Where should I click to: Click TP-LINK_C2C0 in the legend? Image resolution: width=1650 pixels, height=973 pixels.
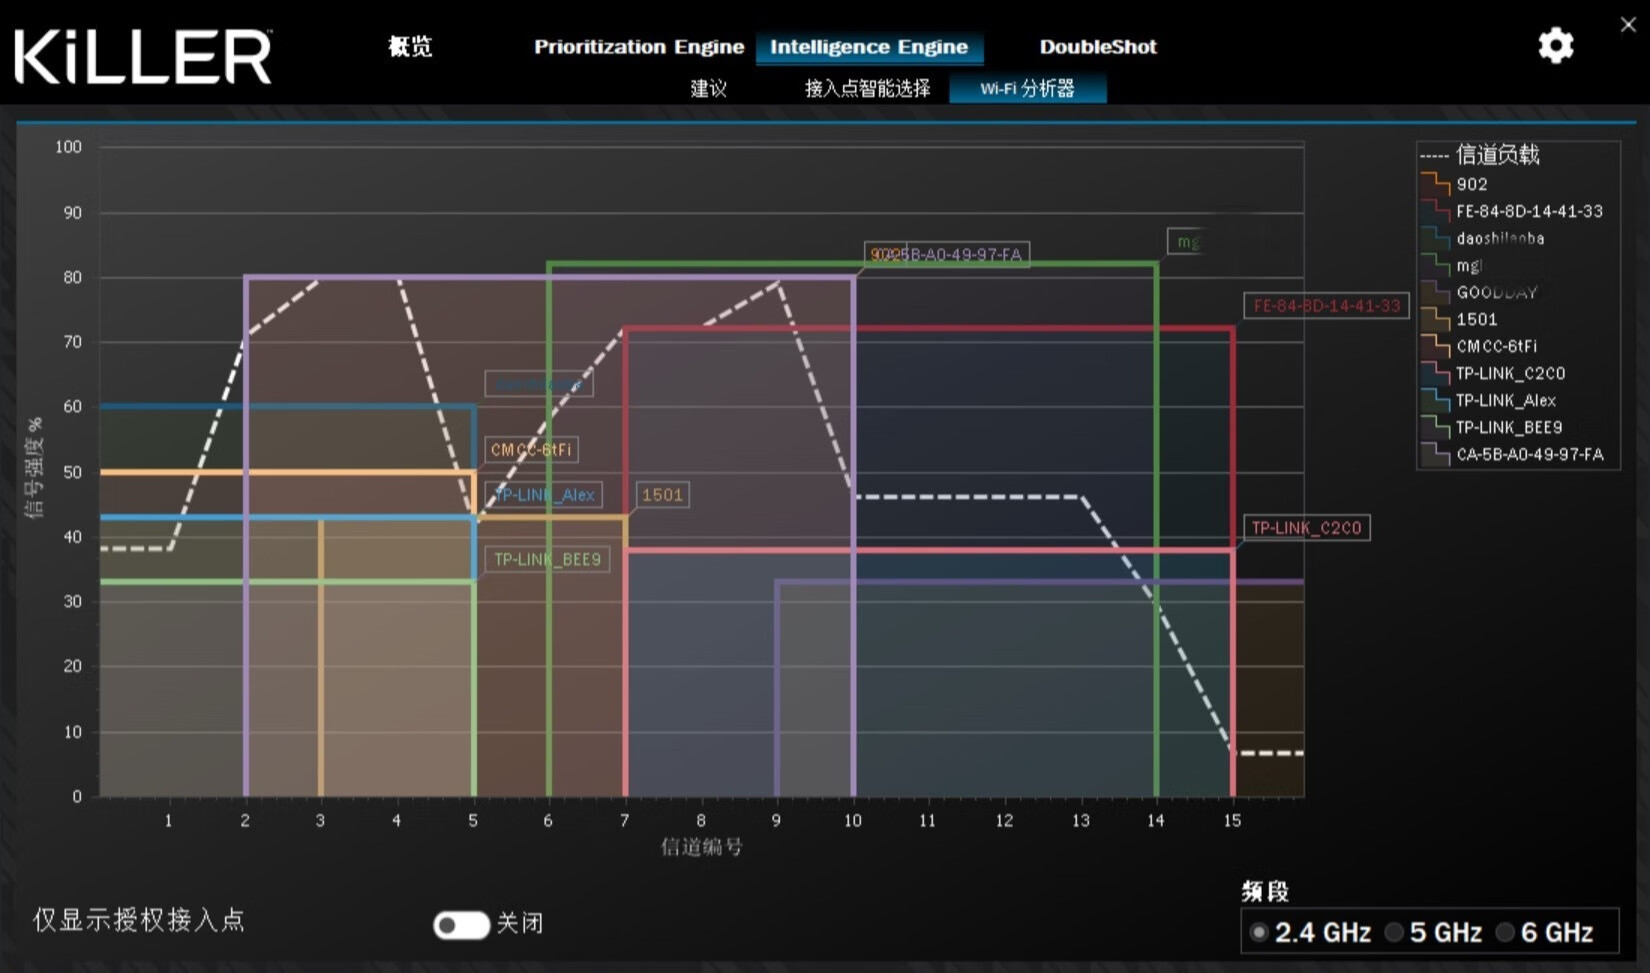(x=1510, y=374)
